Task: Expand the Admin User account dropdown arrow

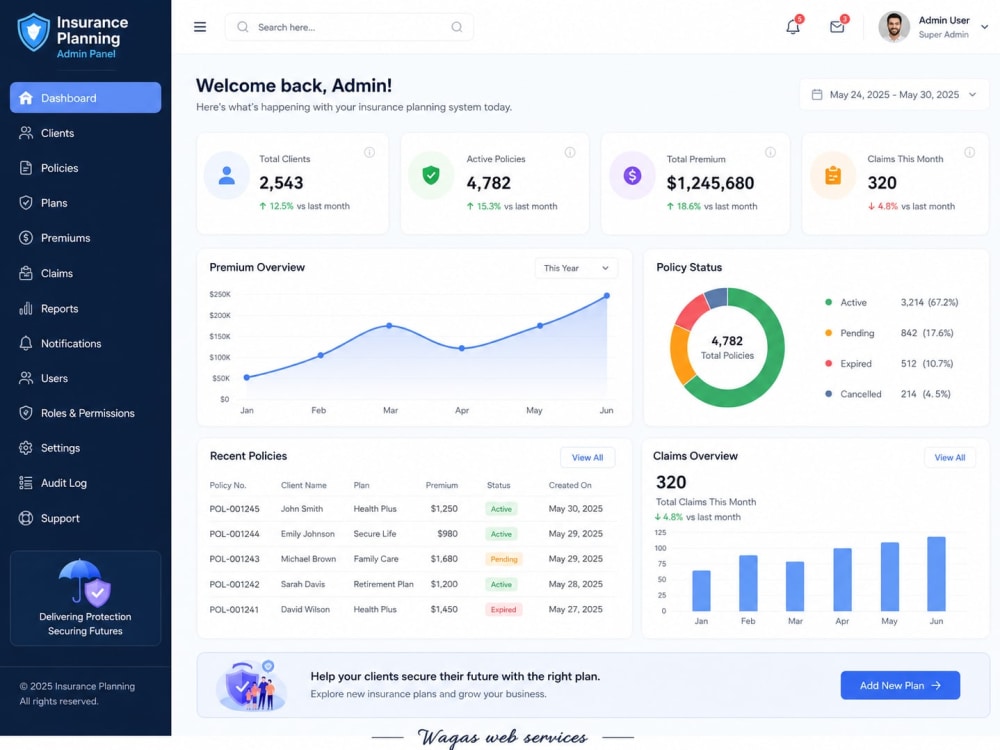Action: [984, 27]
